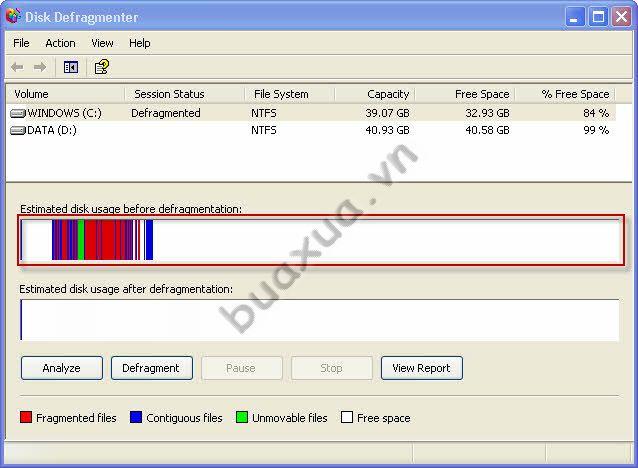Click 'Estimated disk usage after defragmentation' label
Image resolution: width=638 pixels, height=468 pixels.
(126, 289)
